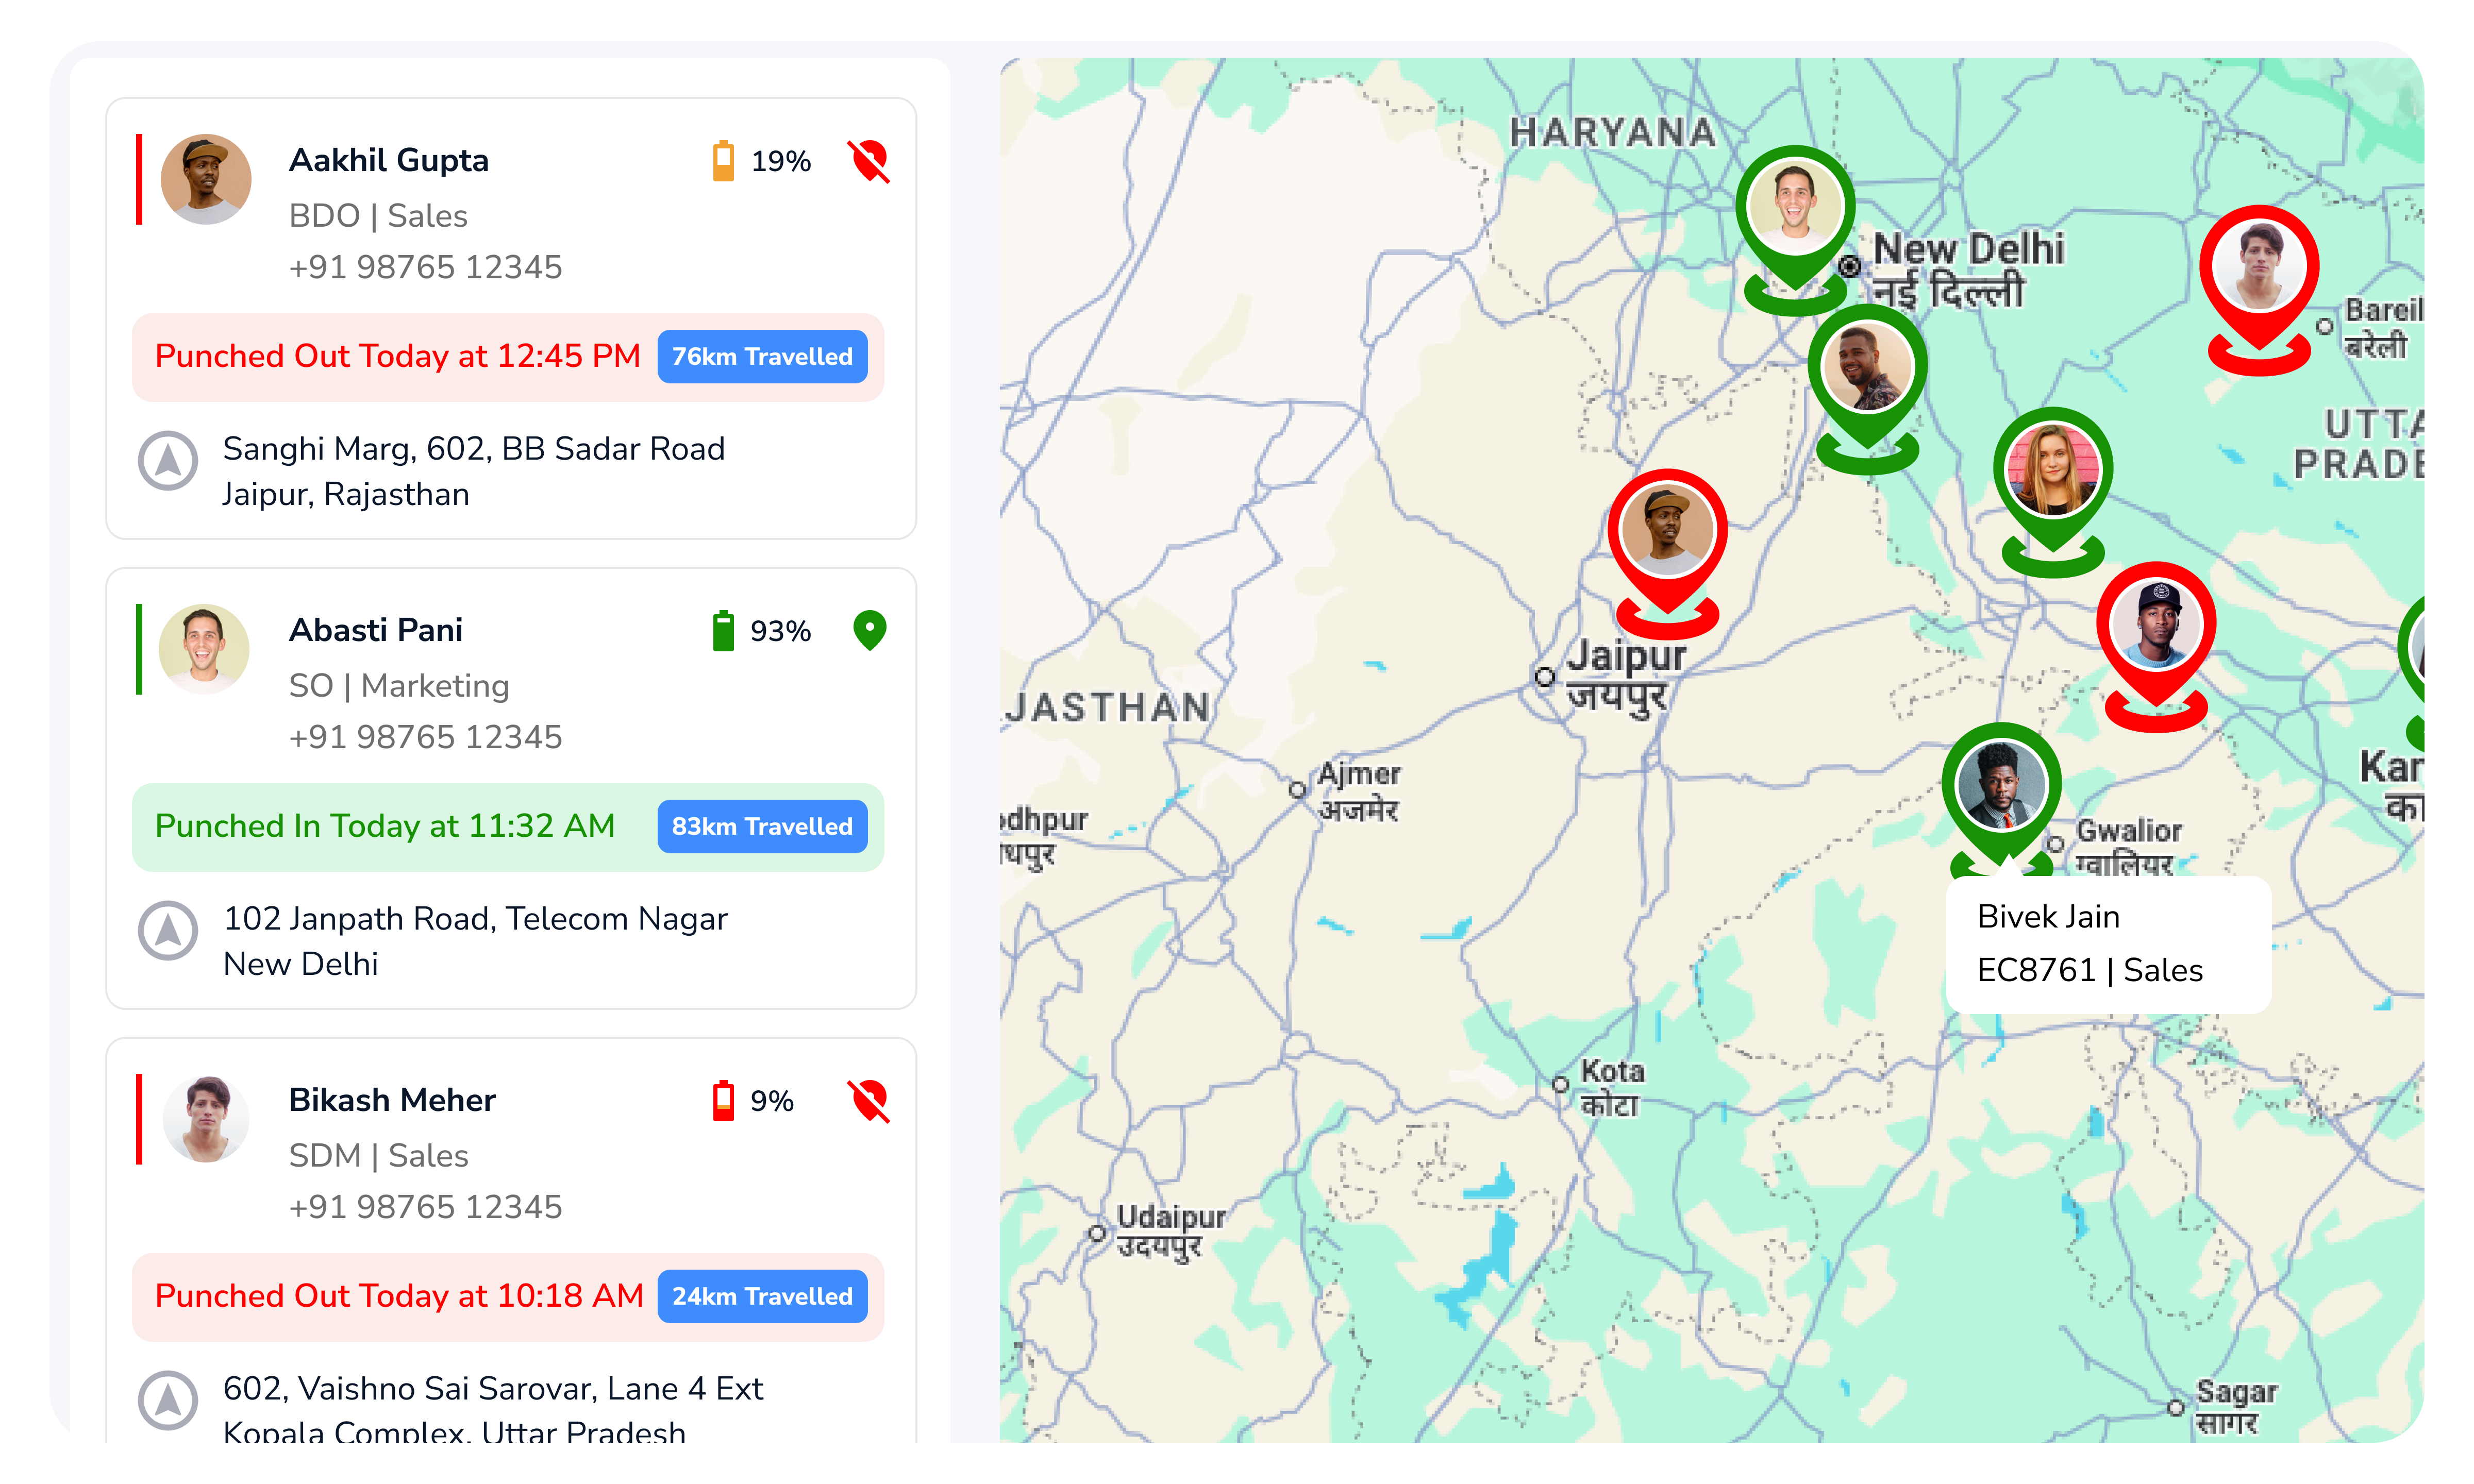Viewport: 2474px width, 1484px height.
Task: Click Bikash Meher's location-off icon
Action: 868,1100
